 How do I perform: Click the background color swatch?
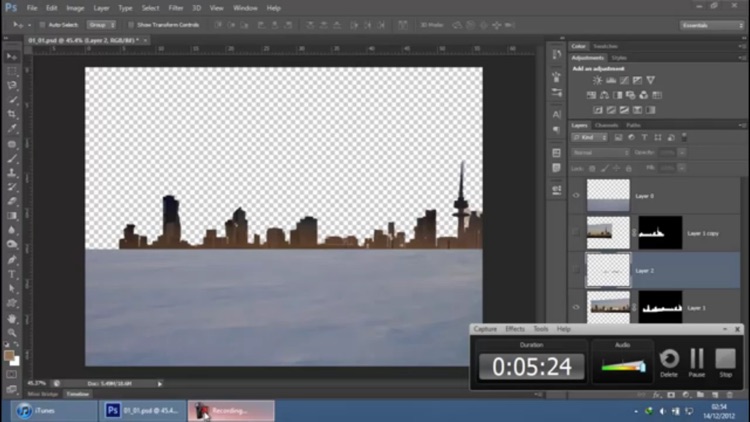tap(15, 361)
